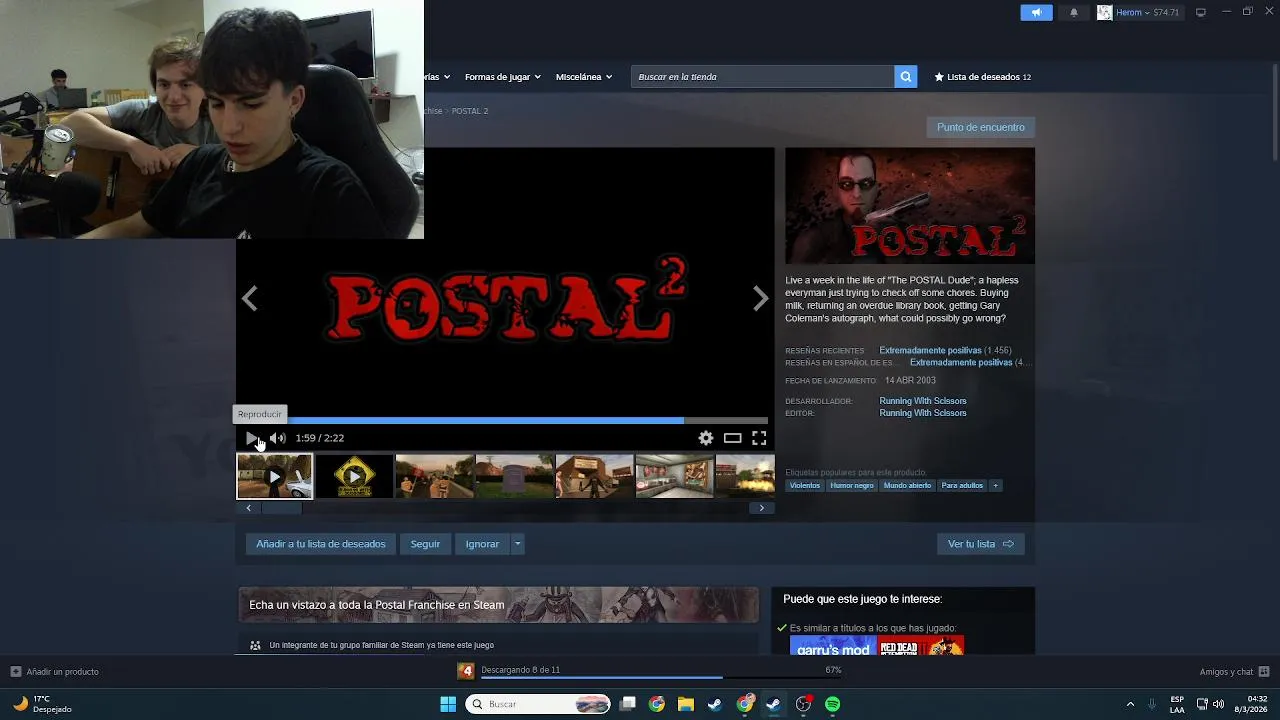Click the thumbnail strip scrollbar handle
The image size is (1280, 720).
(x=281, y=508)
